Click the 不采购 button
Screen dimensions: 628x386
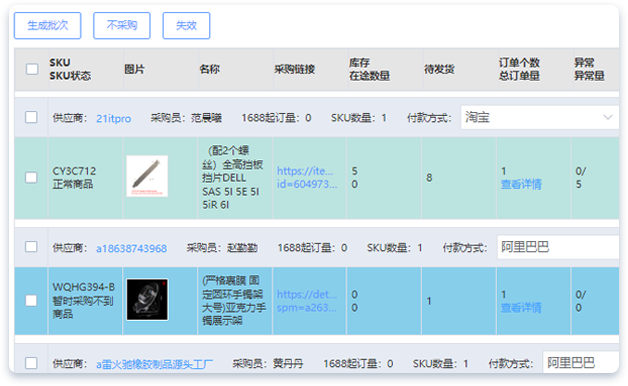122,26
